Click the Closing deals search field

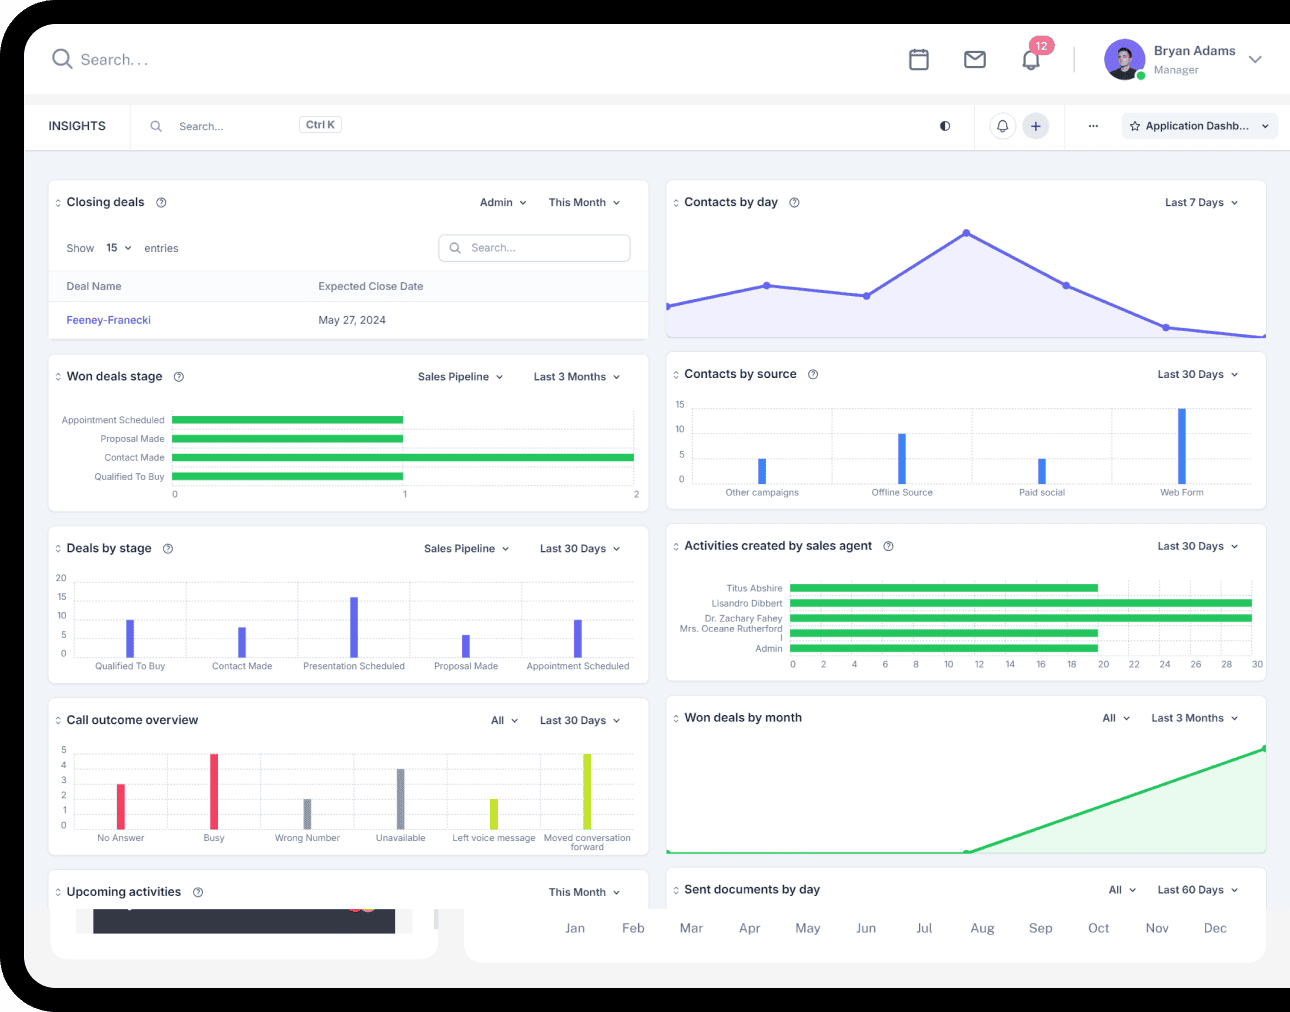click(534, 248)
